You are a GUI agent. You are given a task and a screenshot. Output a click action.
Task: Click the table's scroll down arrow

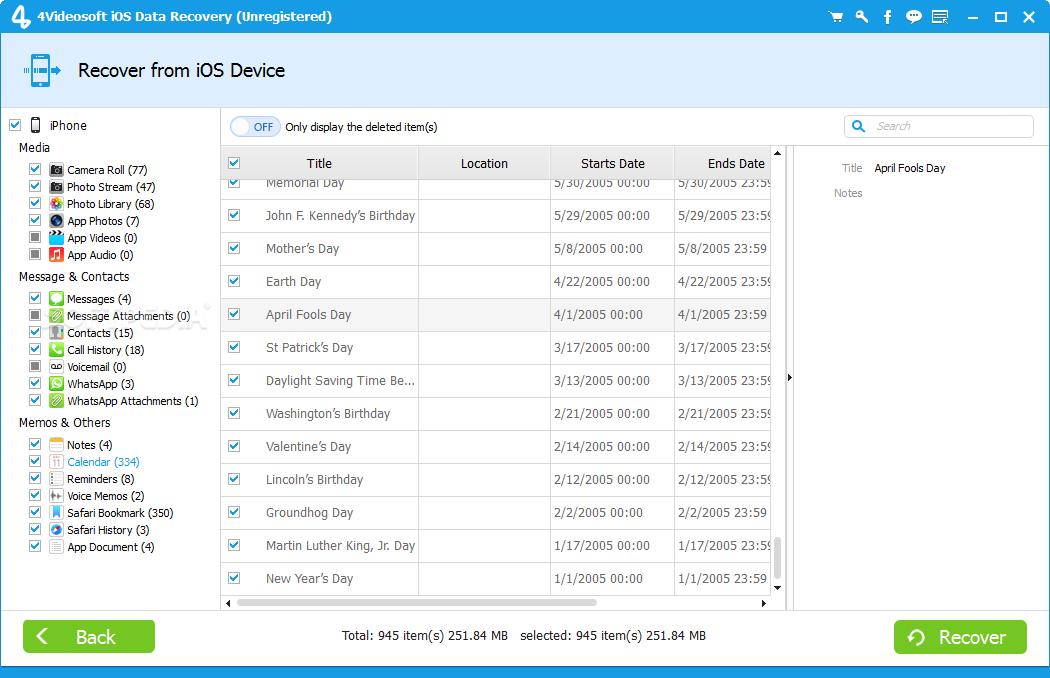[777, 588]
